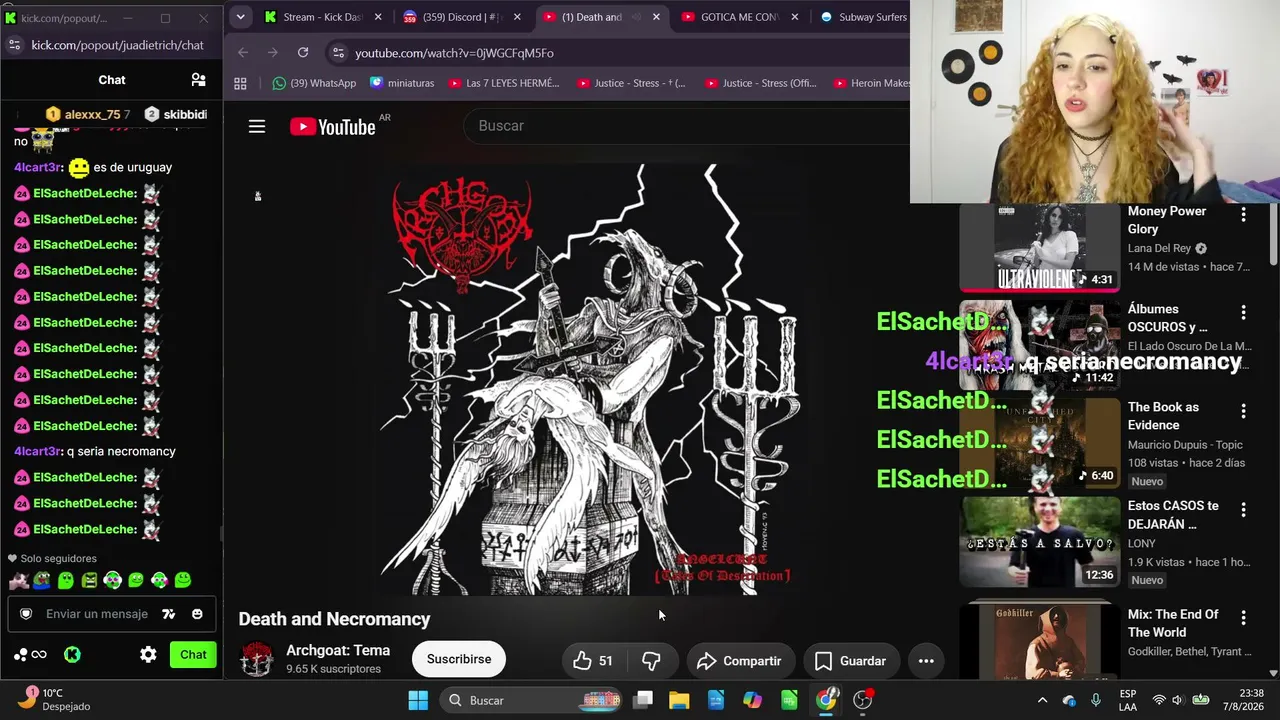The image size is (1280, 720).
Task: Open Task View on the taskbar
Action: [x=643, y=700]
